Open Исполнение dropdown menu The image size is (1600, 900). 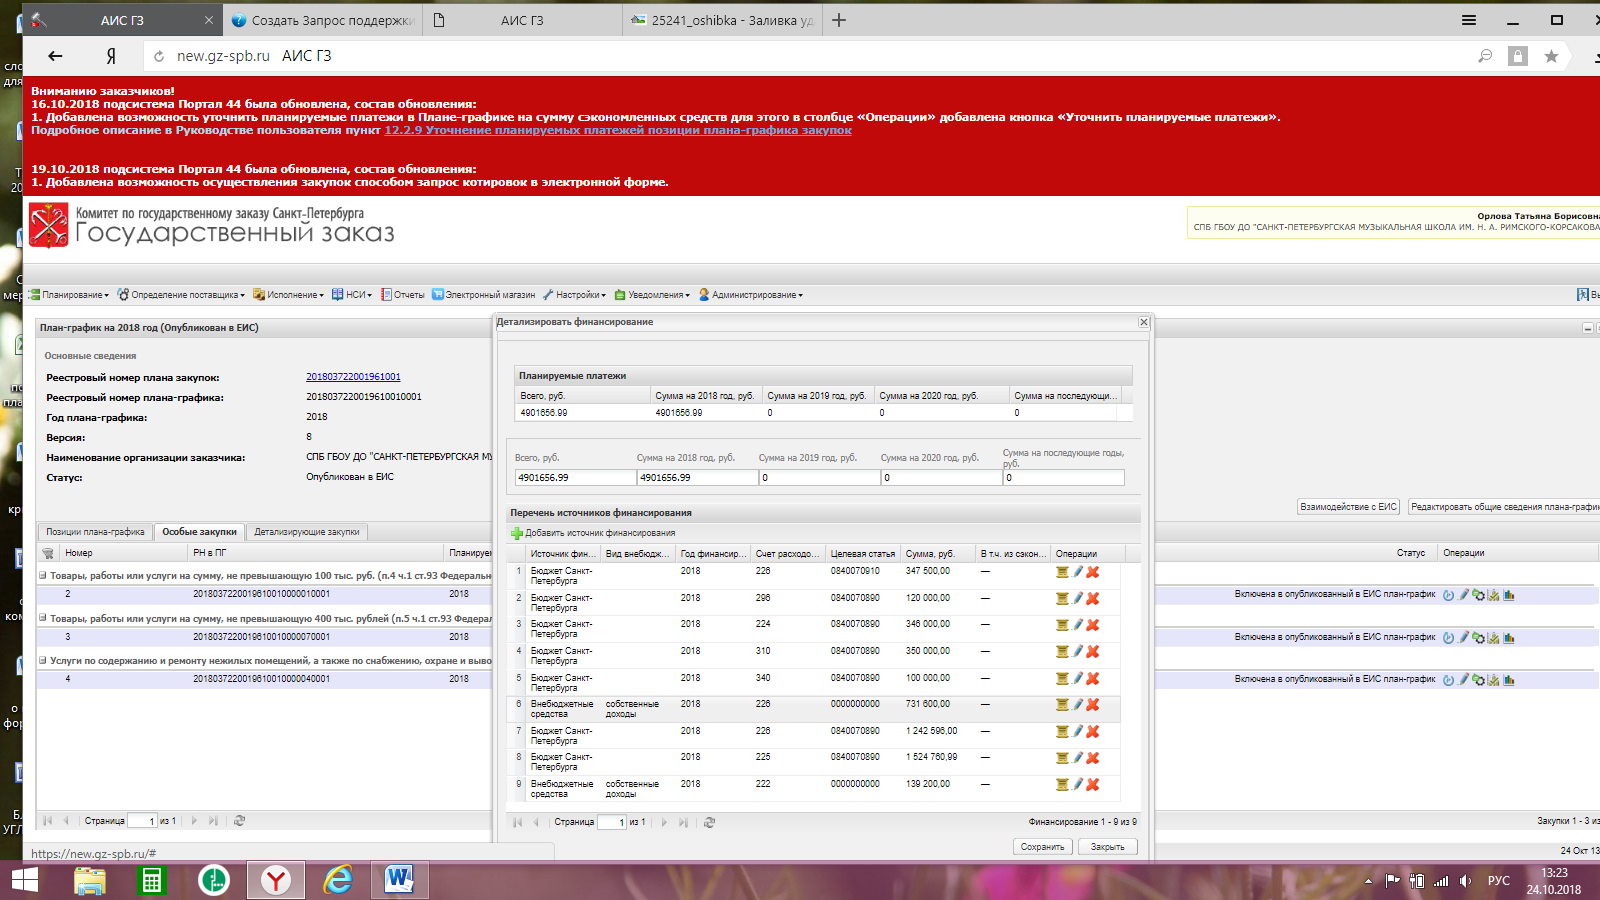(x=289, y=295)
